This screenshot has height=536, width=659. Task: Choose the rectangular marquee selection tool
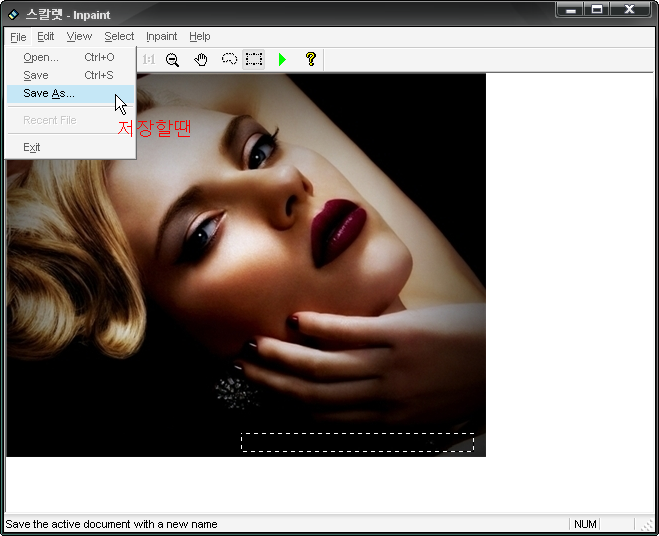(254, 60)
